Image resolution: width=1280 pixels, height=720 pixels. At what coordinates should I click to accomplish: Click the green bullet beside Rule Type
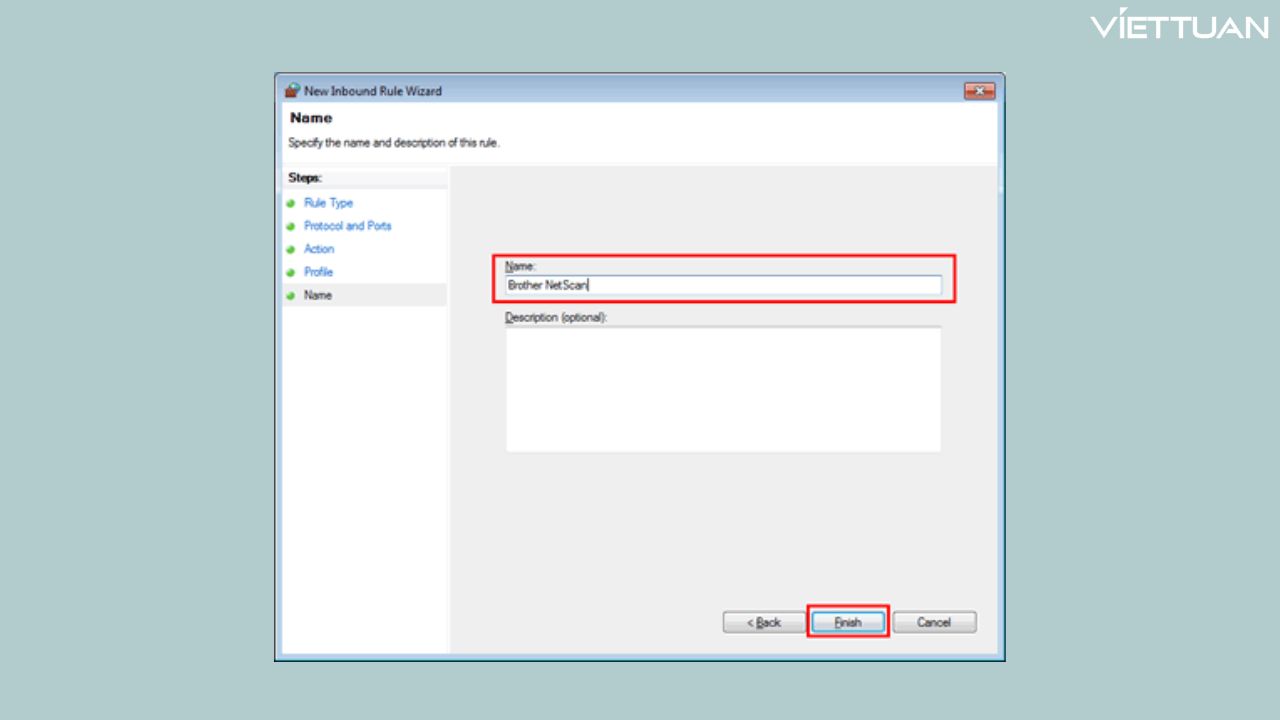click(x=290, y=203)
